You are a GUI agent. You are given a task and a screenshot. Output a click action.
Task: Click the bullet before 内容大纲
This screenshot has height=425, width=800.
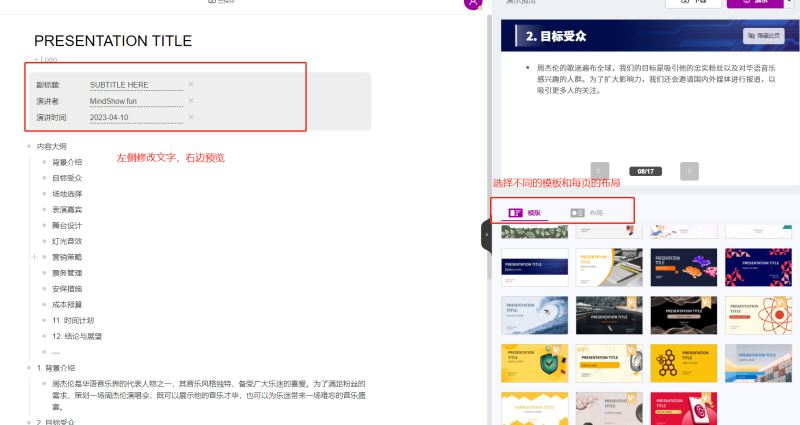click(29, 146)
